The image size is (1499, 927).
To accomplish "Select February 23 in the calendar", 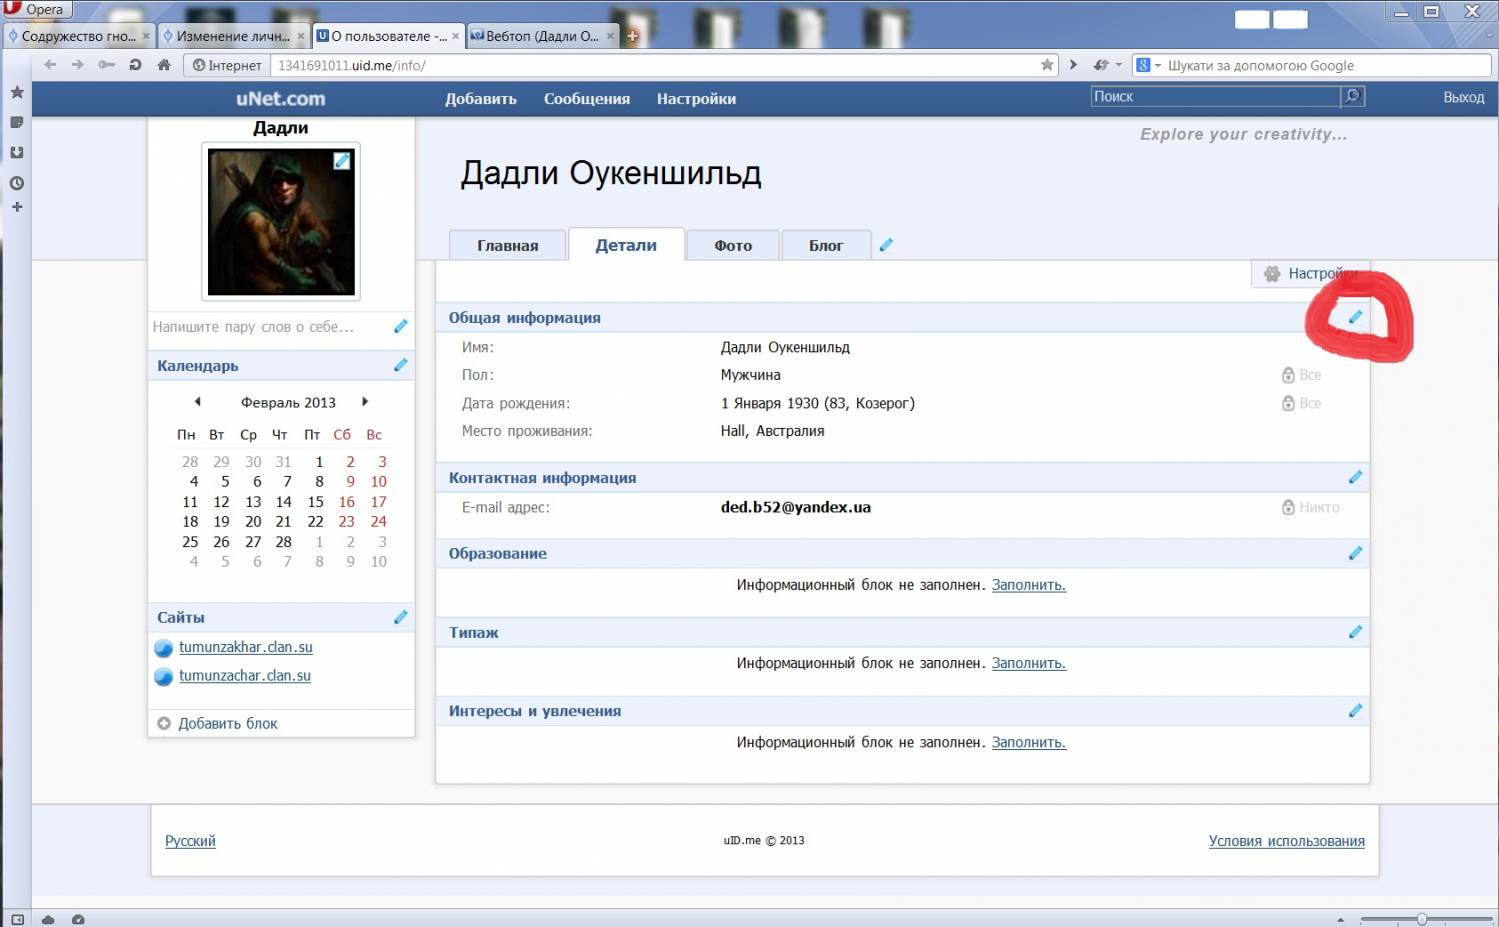I will (346, 521).
